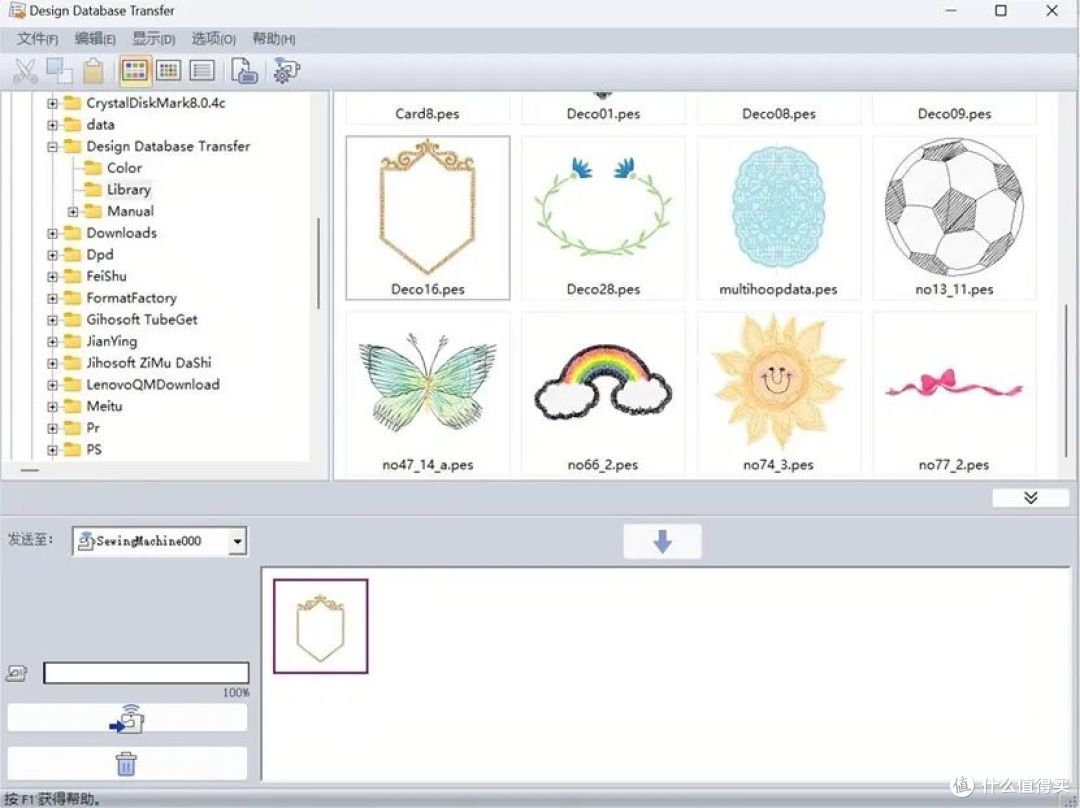
Task: Open the 文件(F) menu
Action: [37, 39]
